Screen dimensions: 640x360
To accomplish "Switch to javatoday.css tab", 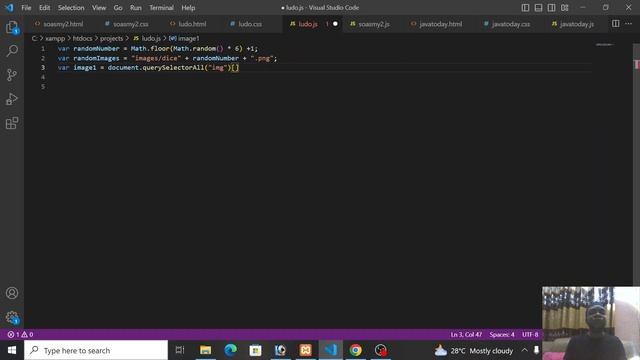I will click(507, 24).
